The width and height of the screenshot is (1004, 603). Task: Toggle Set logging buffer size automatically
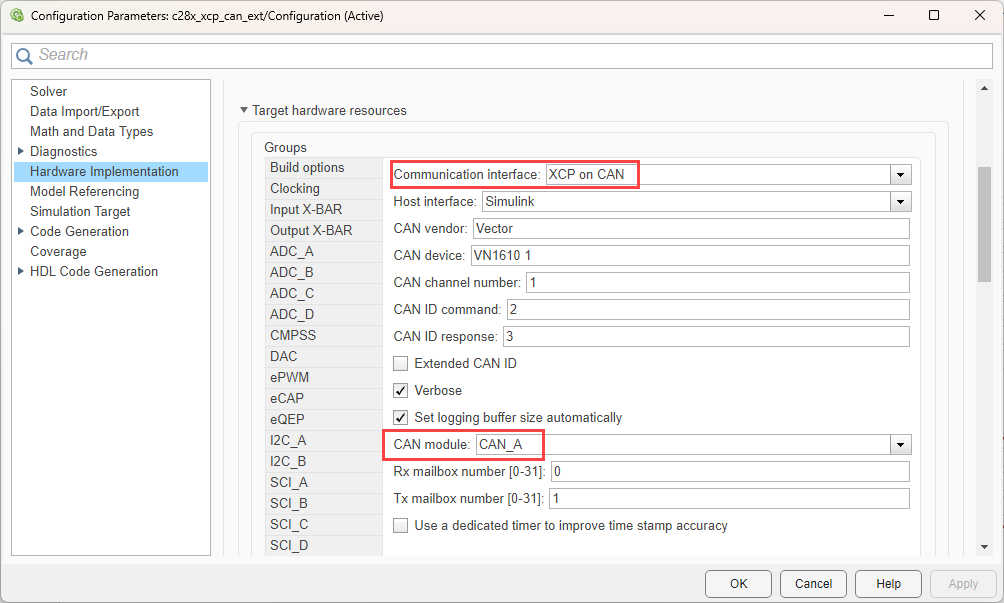pyautogui.click(x=401, y=418)
